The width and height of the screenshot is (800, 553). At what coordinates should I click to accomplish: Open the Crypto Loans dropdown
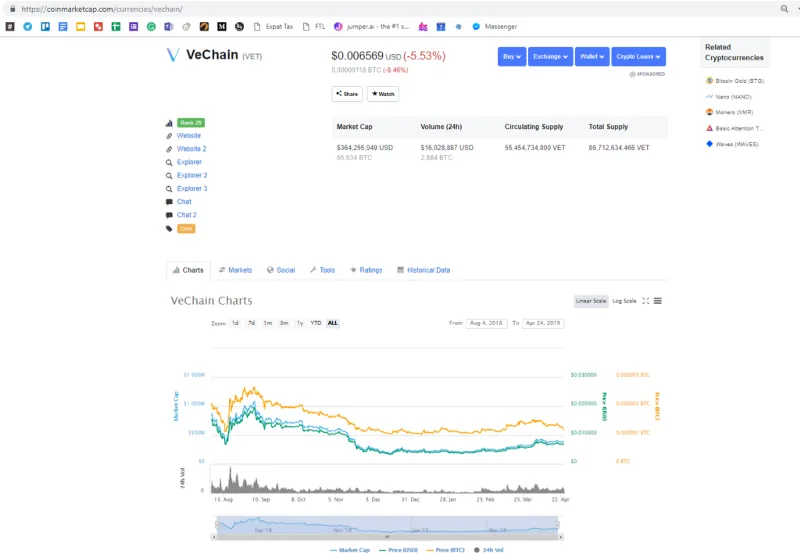point(638,57)
